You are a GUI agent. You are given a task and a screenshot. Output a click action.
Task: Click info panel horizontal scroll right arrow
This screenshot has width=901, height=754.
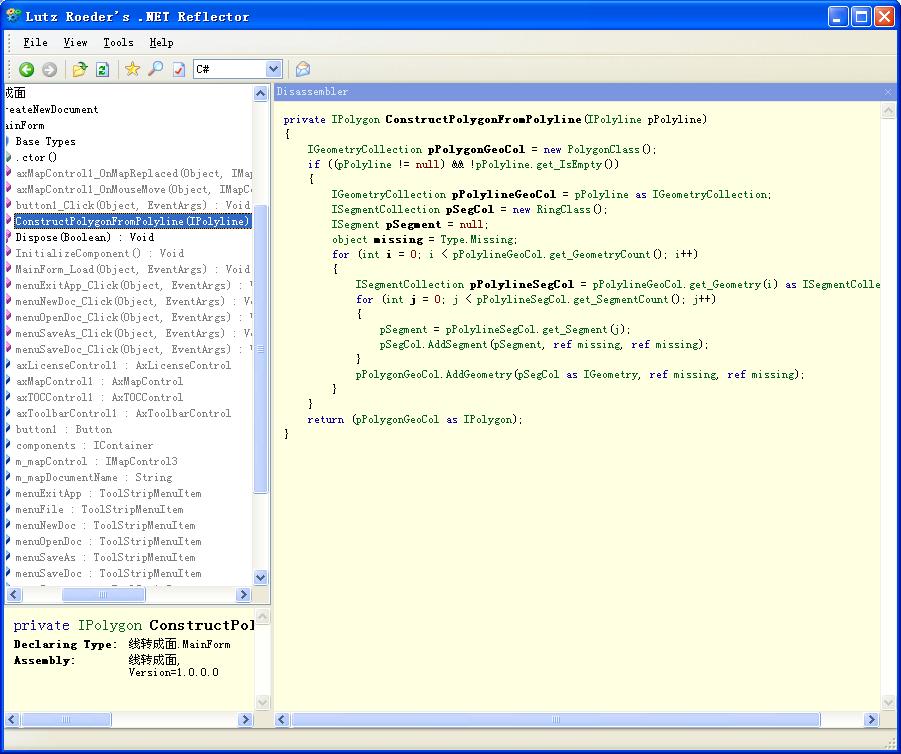245,720
